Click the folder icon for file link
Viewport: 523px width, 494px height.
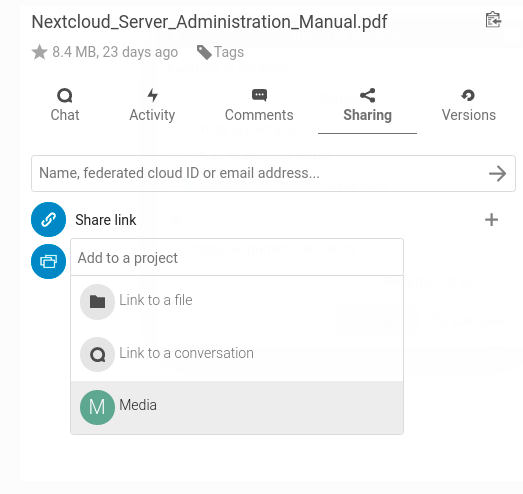tap(97, 302)
